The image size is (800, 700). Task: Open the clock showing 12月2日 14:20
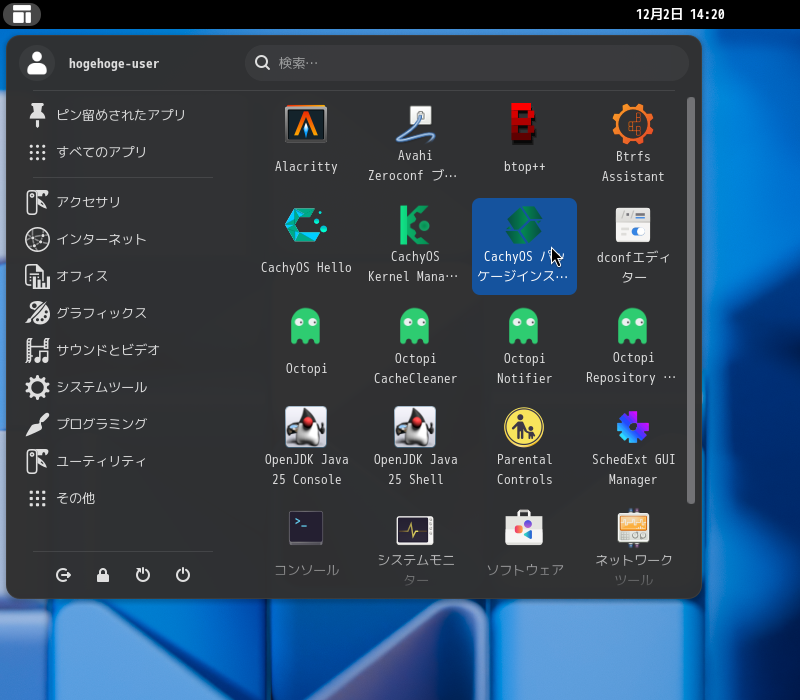680,14
